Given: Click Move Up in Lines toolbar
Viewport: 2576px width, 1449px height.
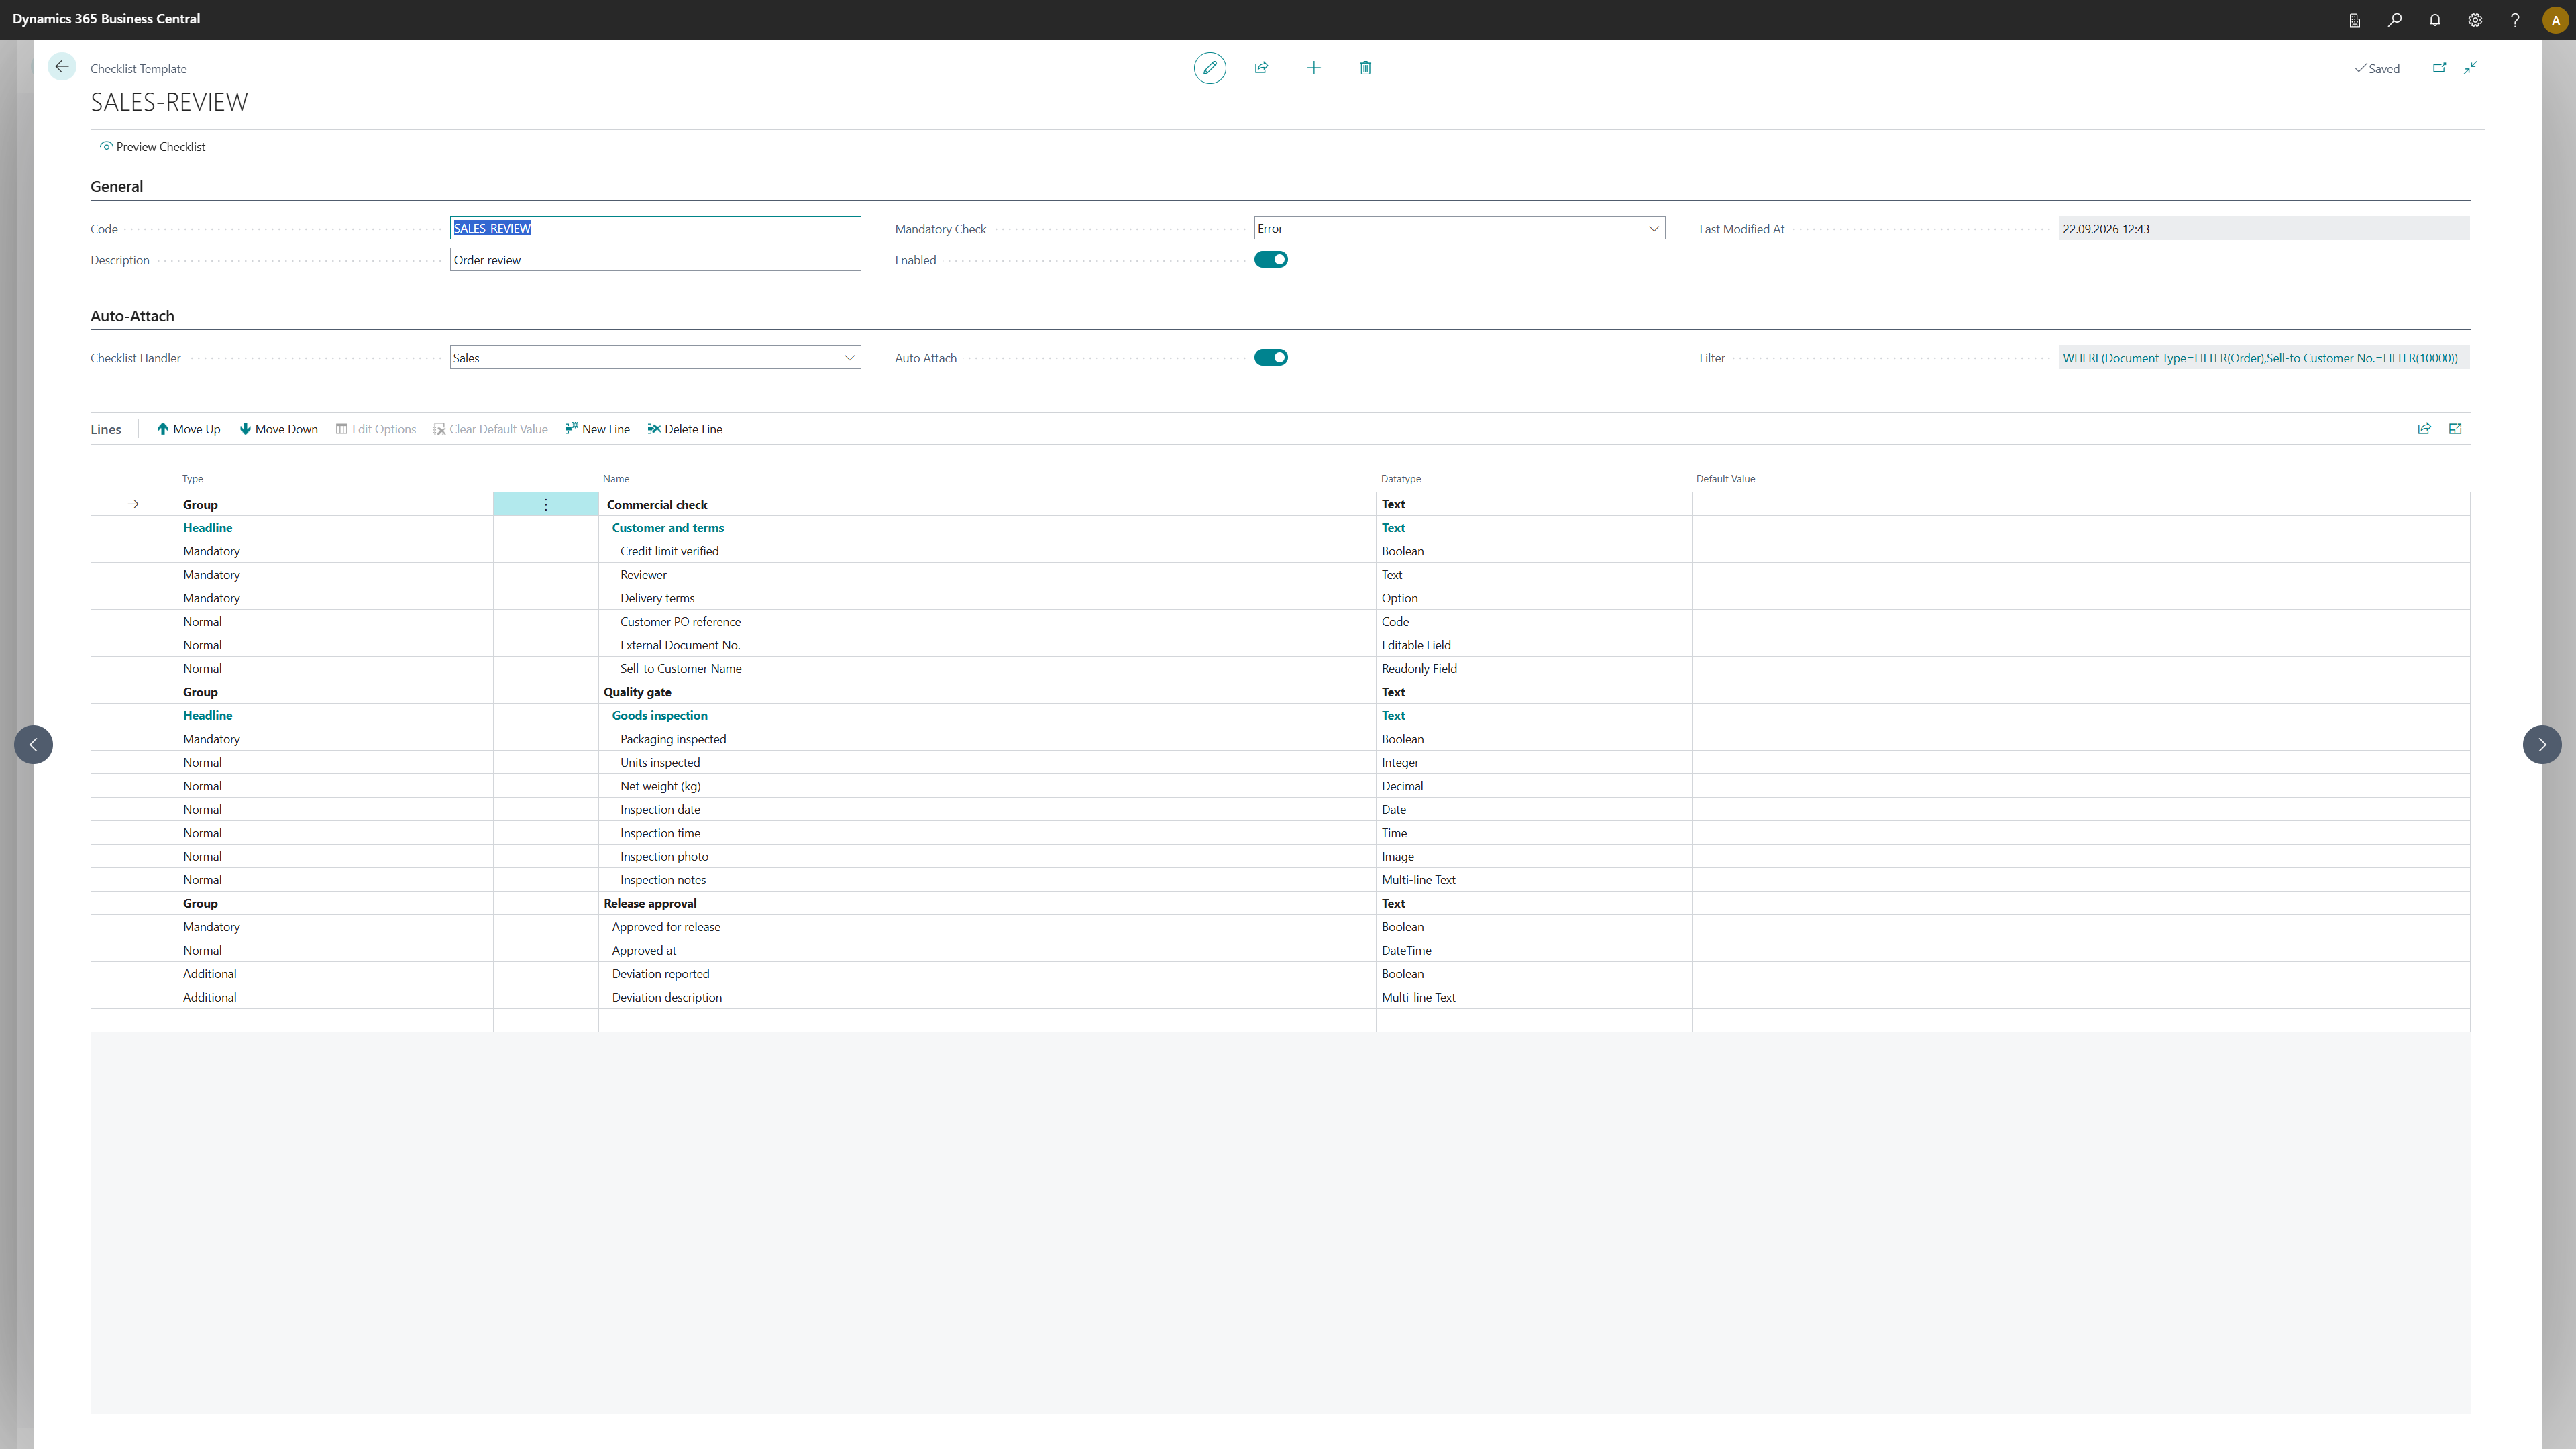Looking at the screenshot, I should [x=188, y=429].
